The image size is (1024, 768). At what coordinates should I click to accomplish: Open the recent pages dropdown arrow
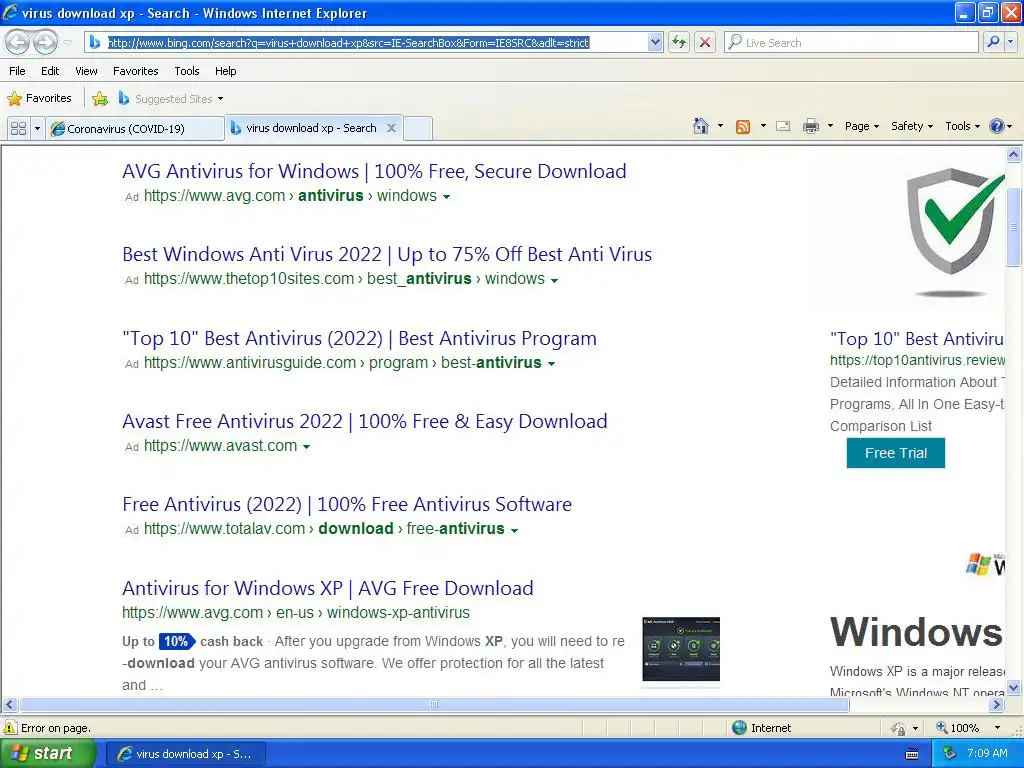tap(67, 43)
